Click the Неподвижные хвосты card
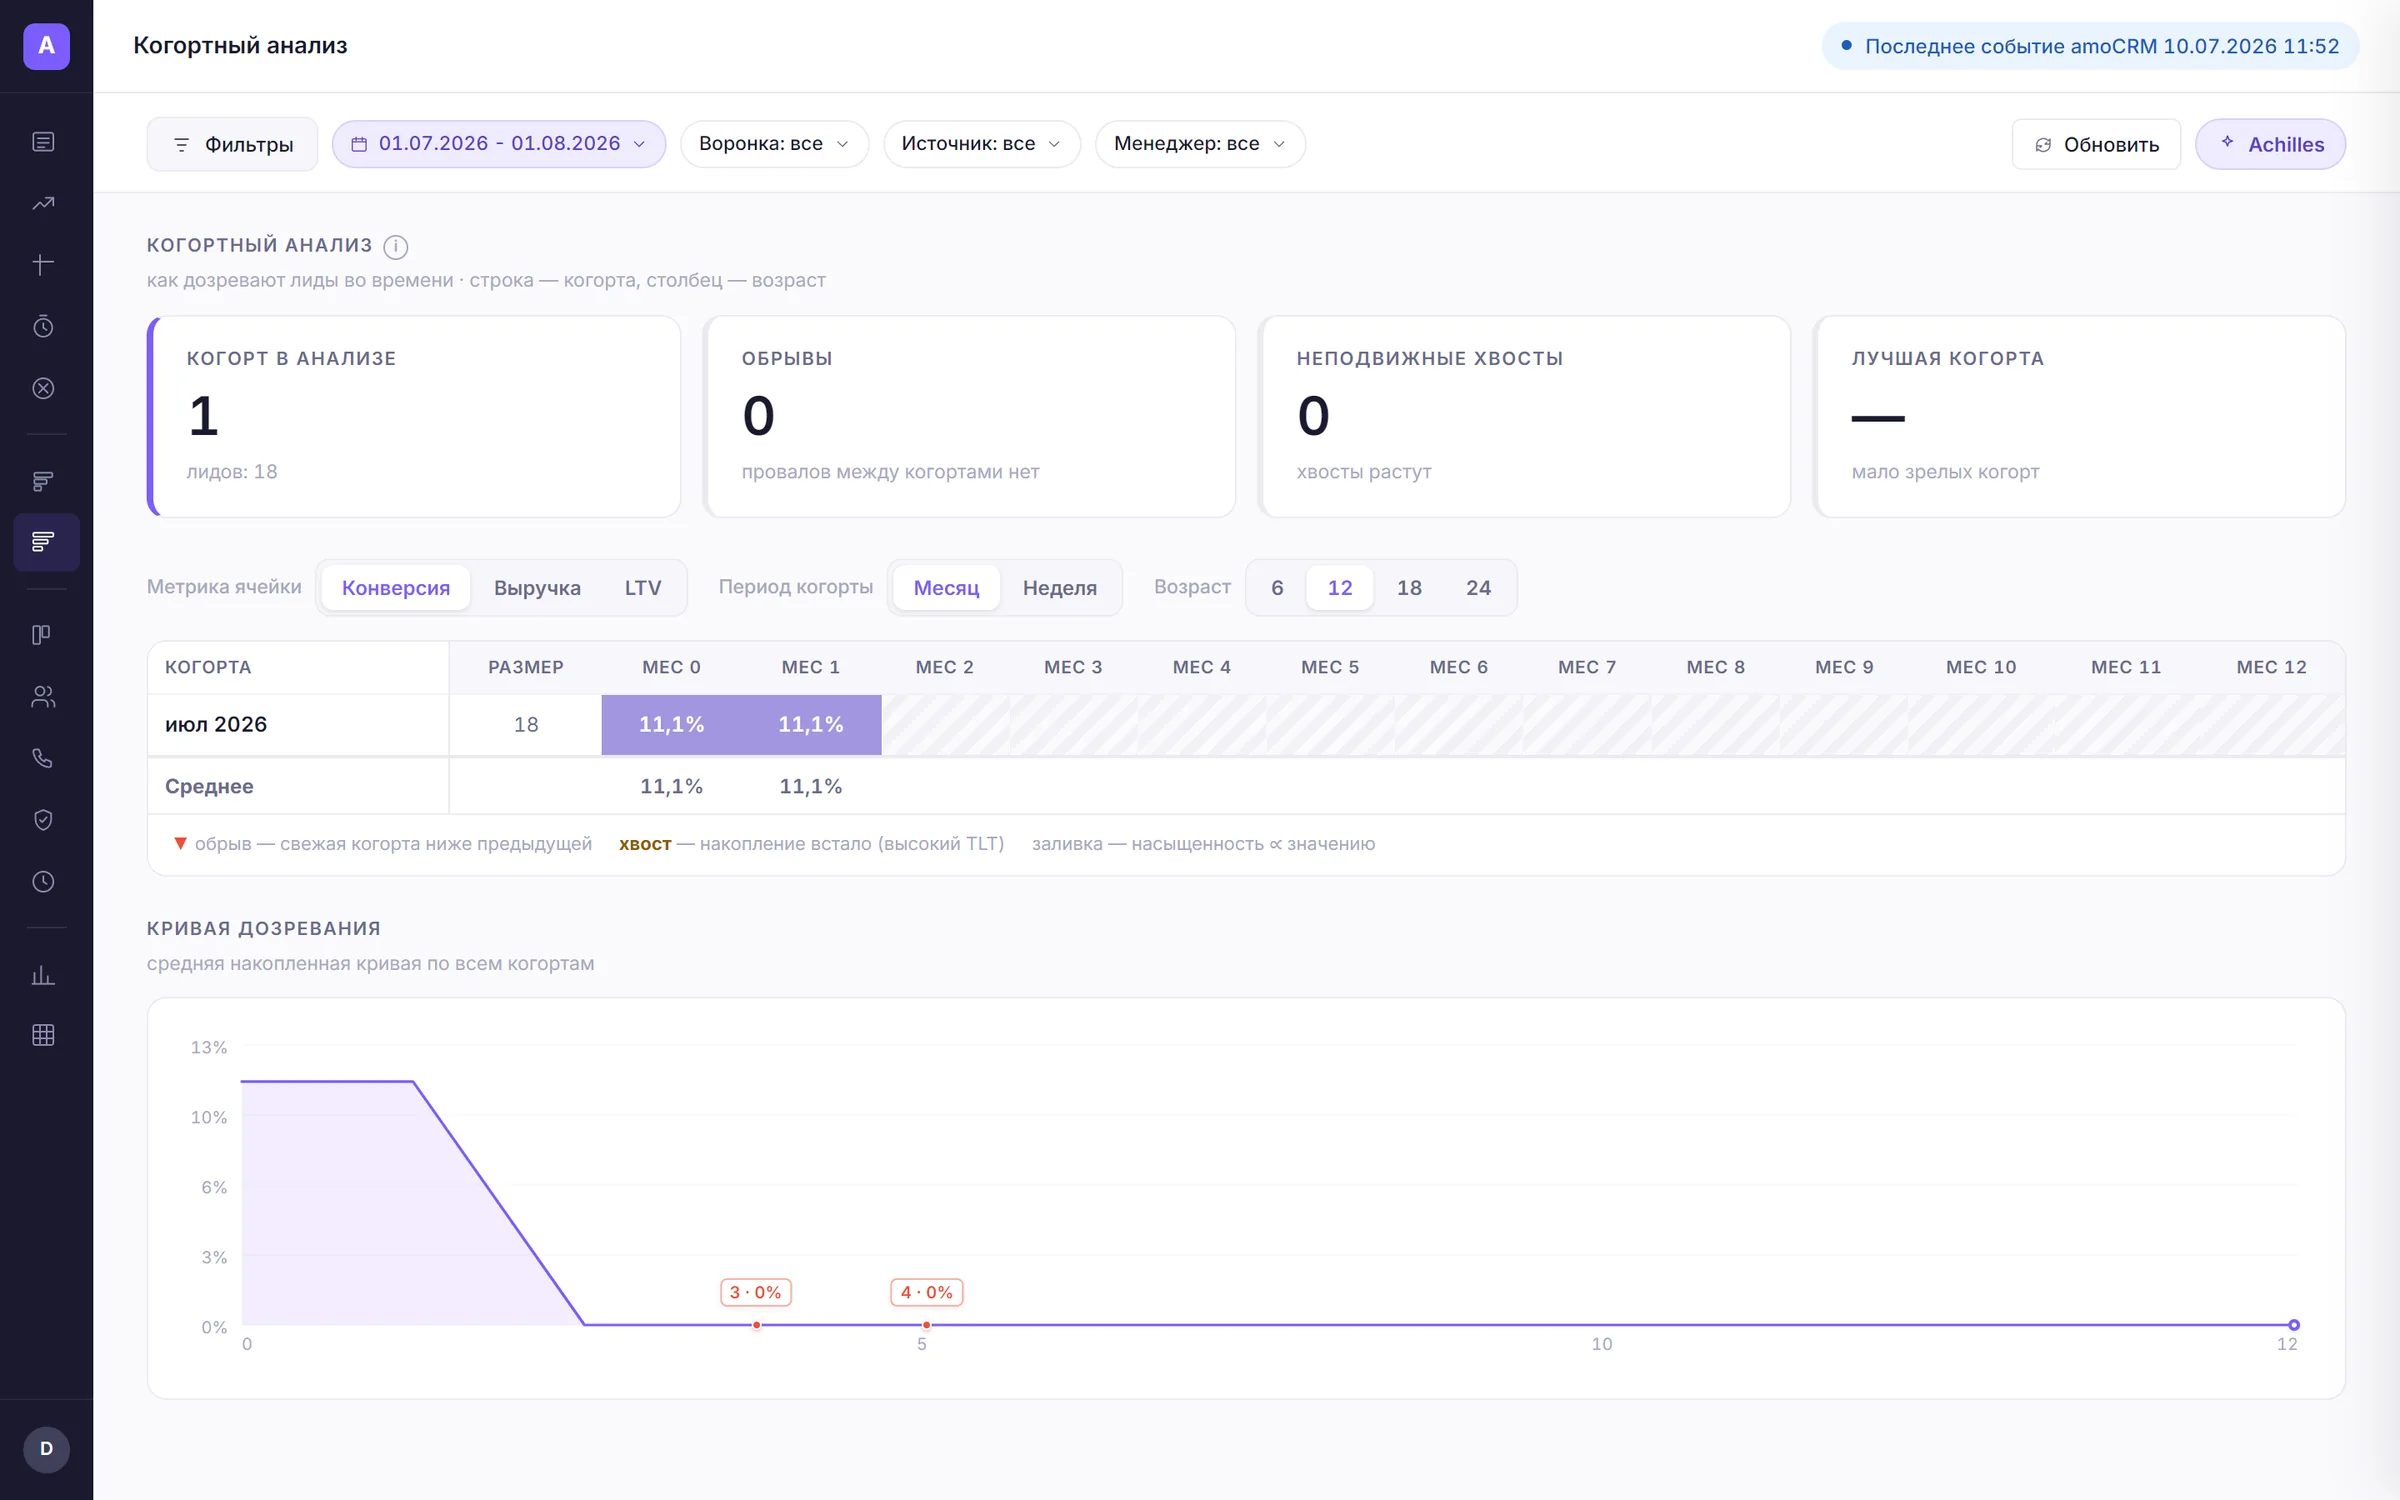2400x1500 pixels. point(1524,417)
